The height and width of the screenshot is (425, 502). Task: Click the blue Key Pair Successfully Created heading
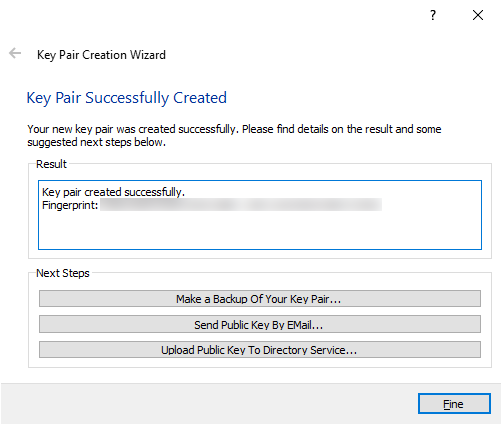[127, 98]
